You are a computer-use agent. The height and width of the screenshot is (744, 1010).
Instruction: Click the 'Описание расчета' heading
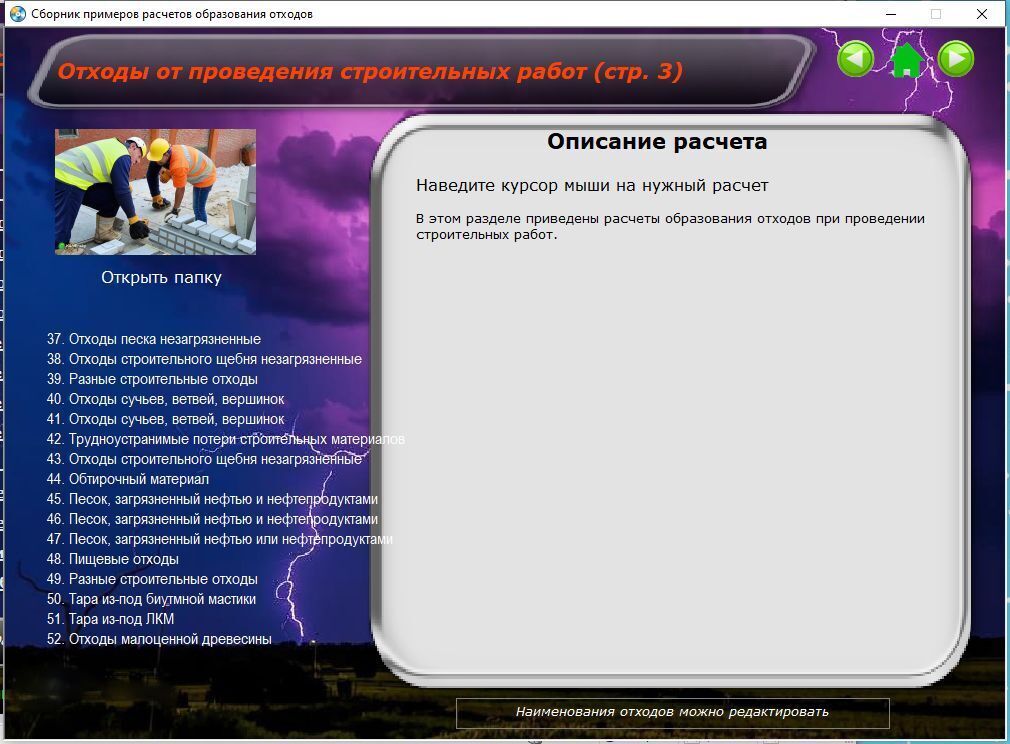coord(657,141)
